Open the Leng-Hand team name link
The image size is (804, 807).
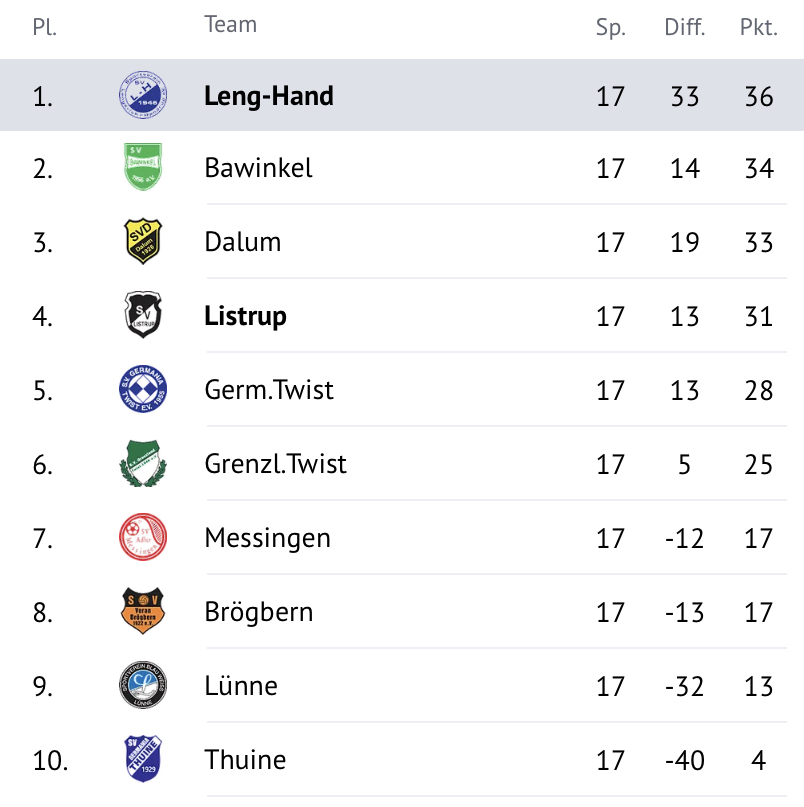269,96
